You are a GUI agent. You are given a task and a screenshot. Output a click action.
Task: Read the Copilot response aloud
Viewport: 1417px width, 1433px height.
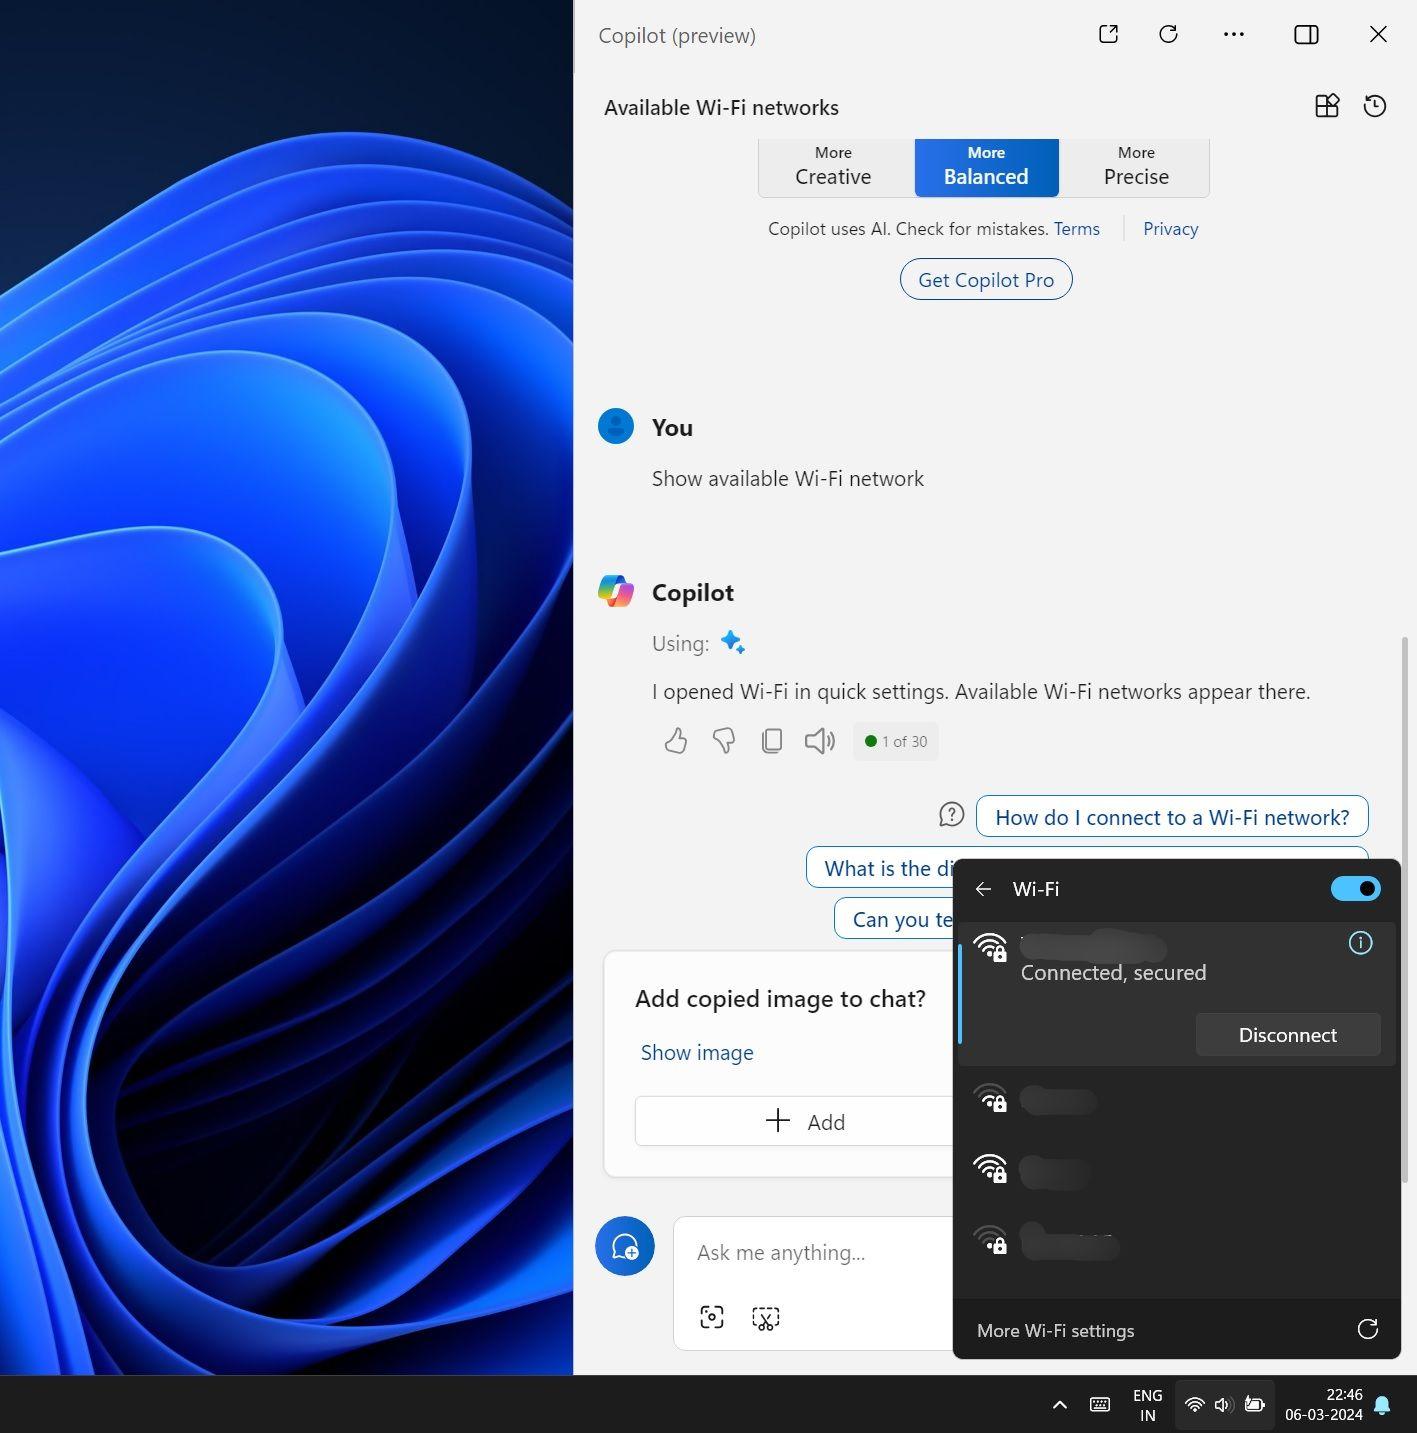point(819,740)
